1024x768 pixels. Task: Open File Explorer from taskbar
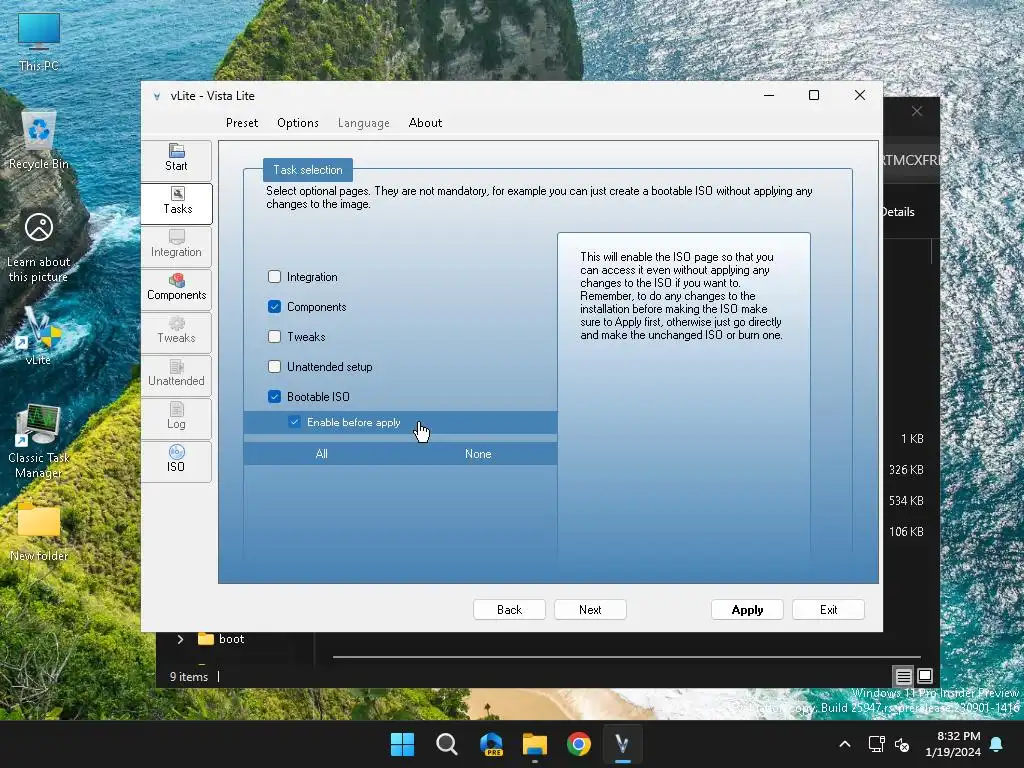click(x=535, y=744)
